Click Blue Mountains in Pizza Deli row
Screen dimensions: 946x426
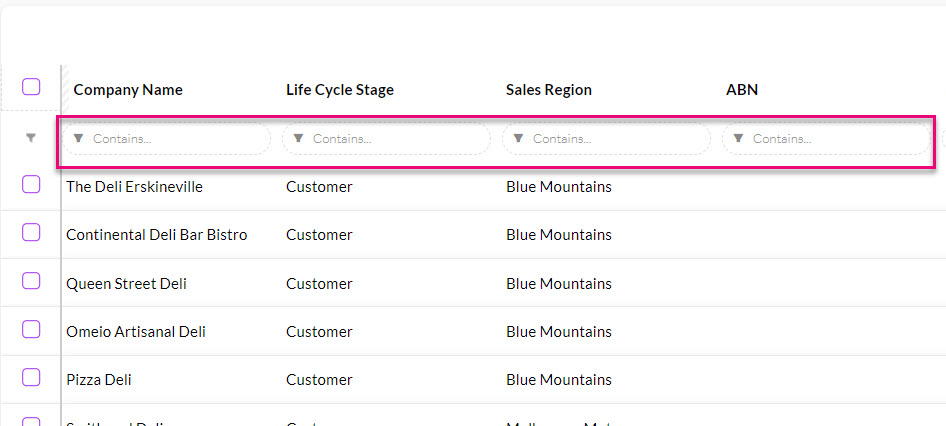click(x=559, y=380)
